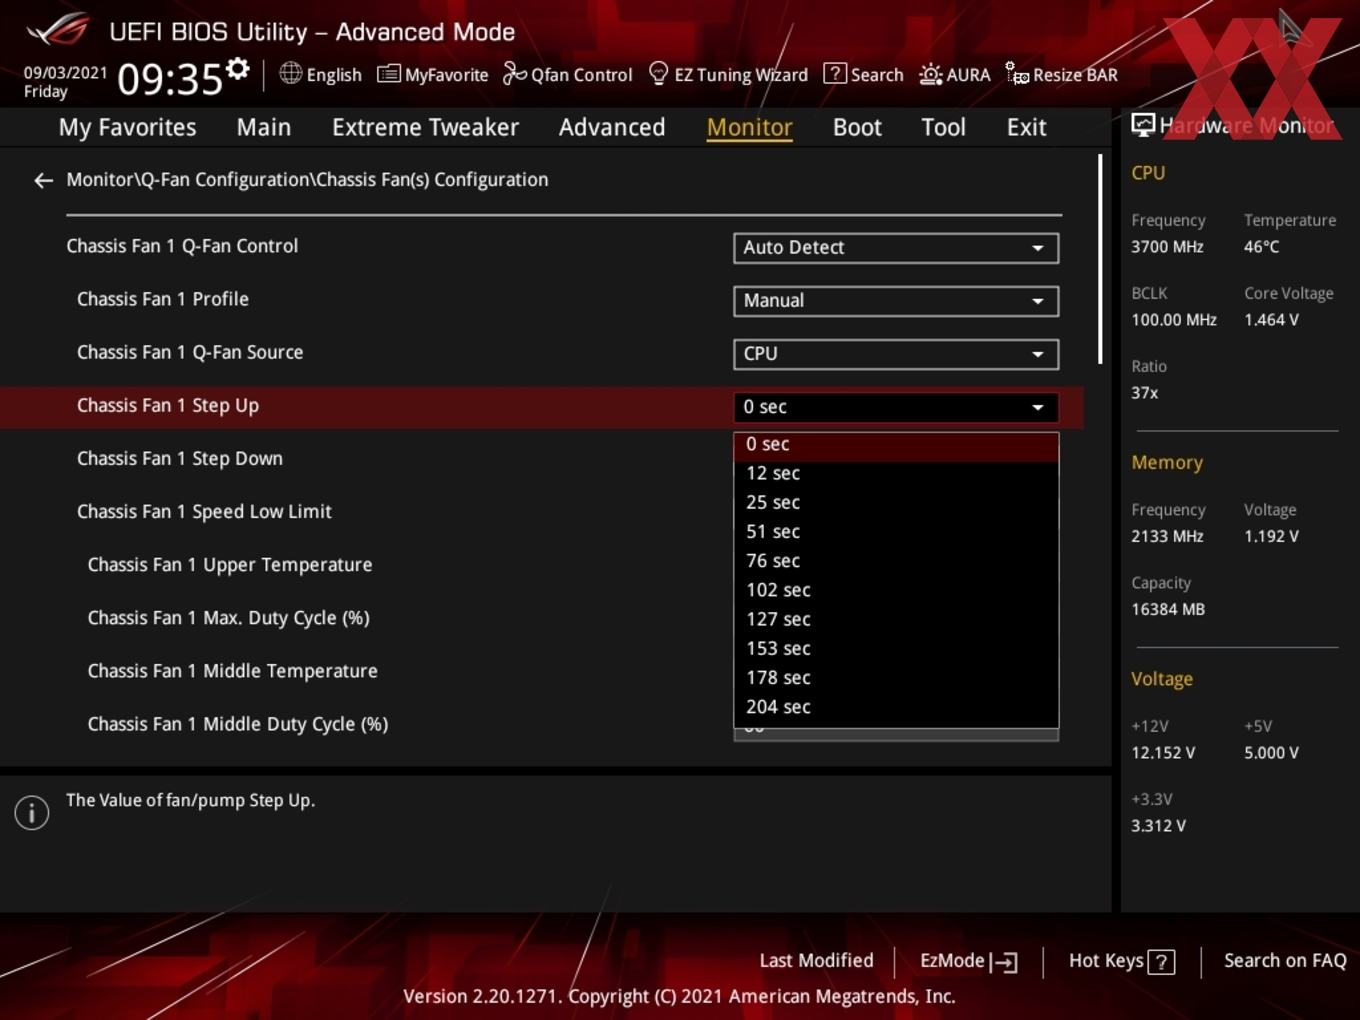Click the CPU temperature value 46°C
This screenshot has height=1020, width=1360.
1261,247
